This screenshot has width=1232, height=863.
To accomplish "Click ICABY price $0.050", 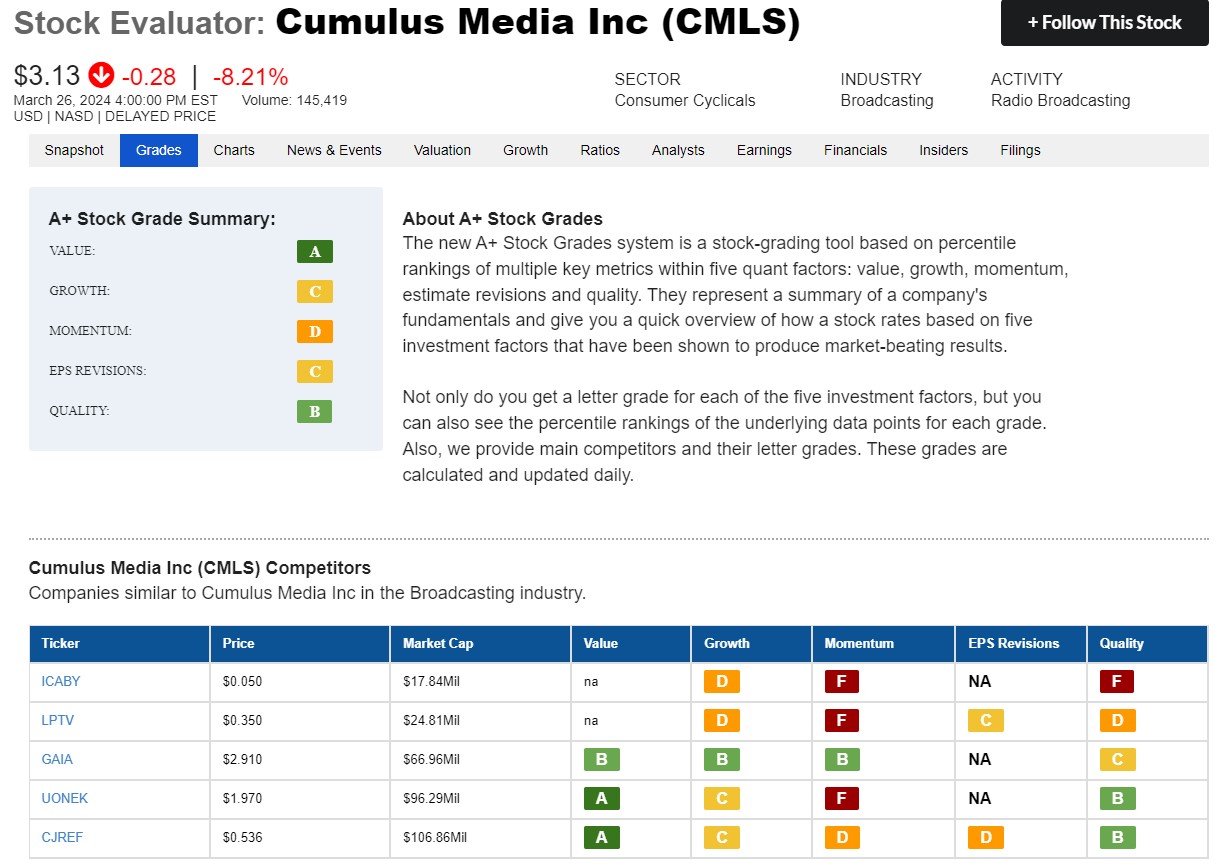I will click(x=242, y=681).
